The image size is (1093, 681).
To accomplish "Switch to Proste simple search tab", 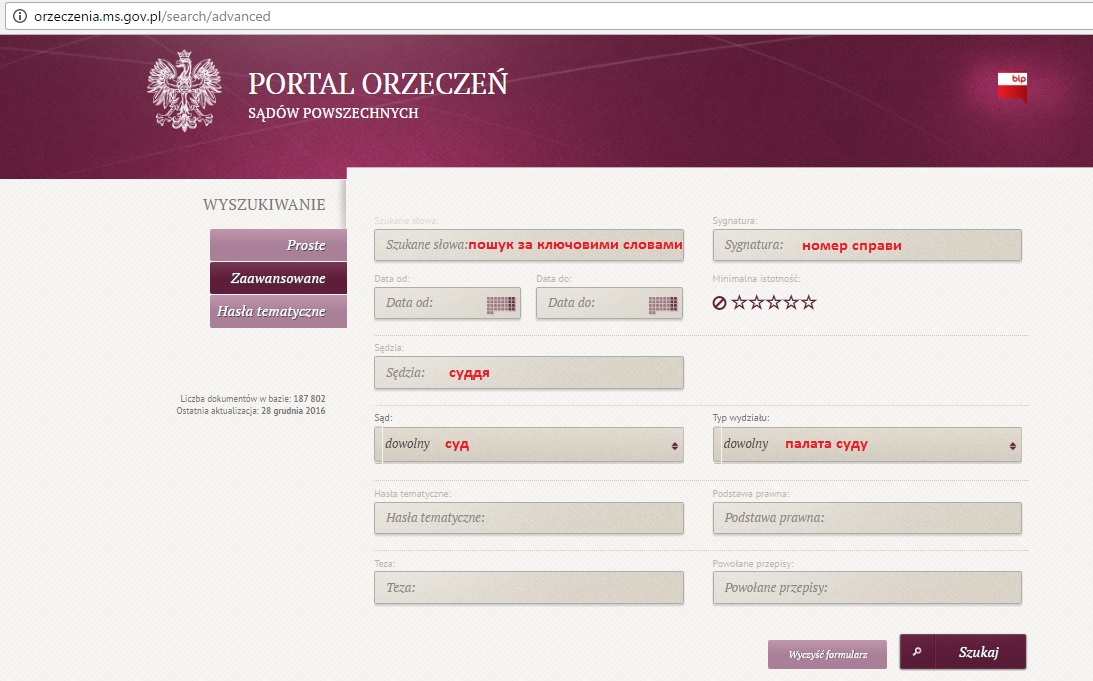I will [278, 245].
